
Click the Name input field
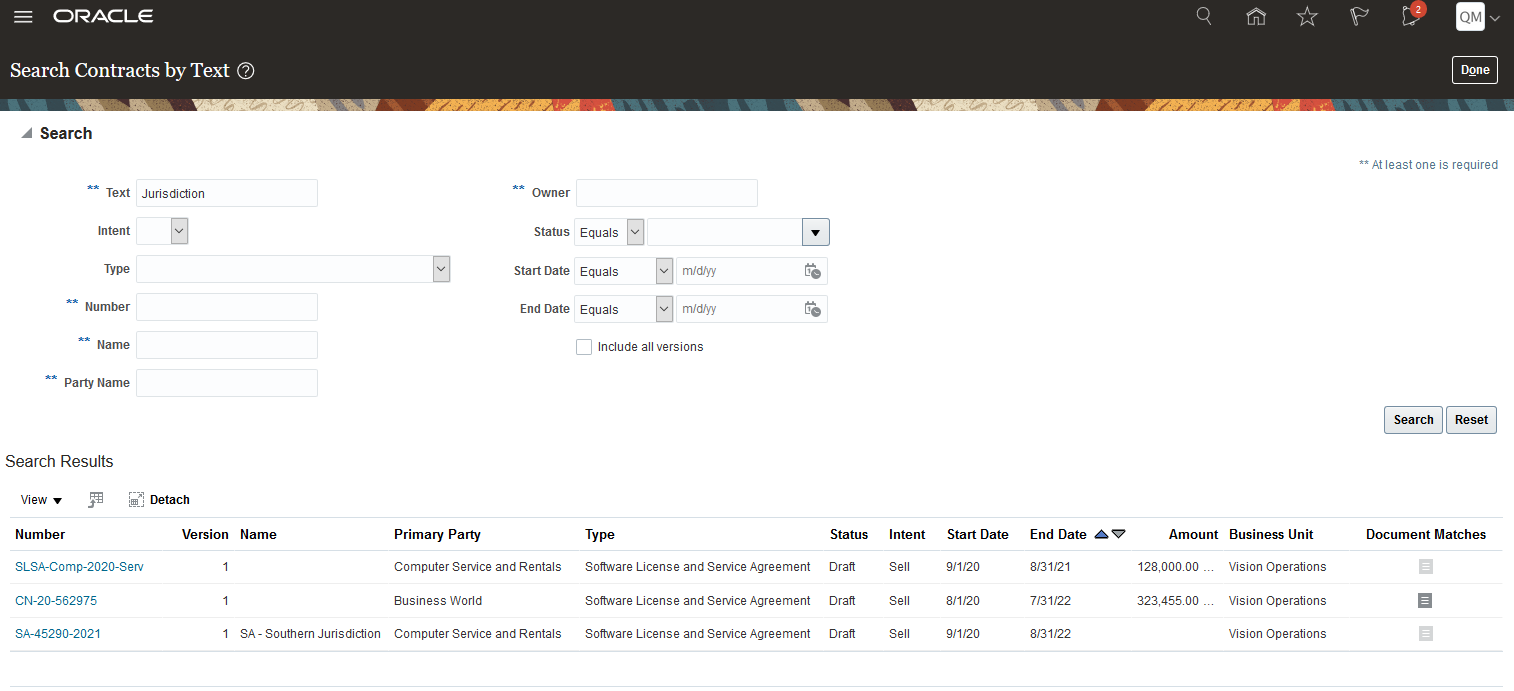[227, 345]
